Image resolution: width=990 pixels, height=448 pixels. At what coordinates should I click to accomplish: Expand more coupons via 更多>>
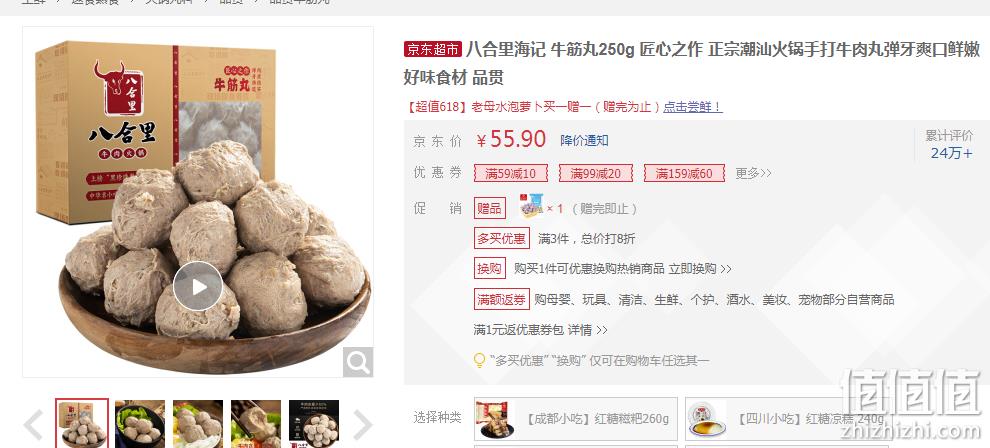[753, 174]
